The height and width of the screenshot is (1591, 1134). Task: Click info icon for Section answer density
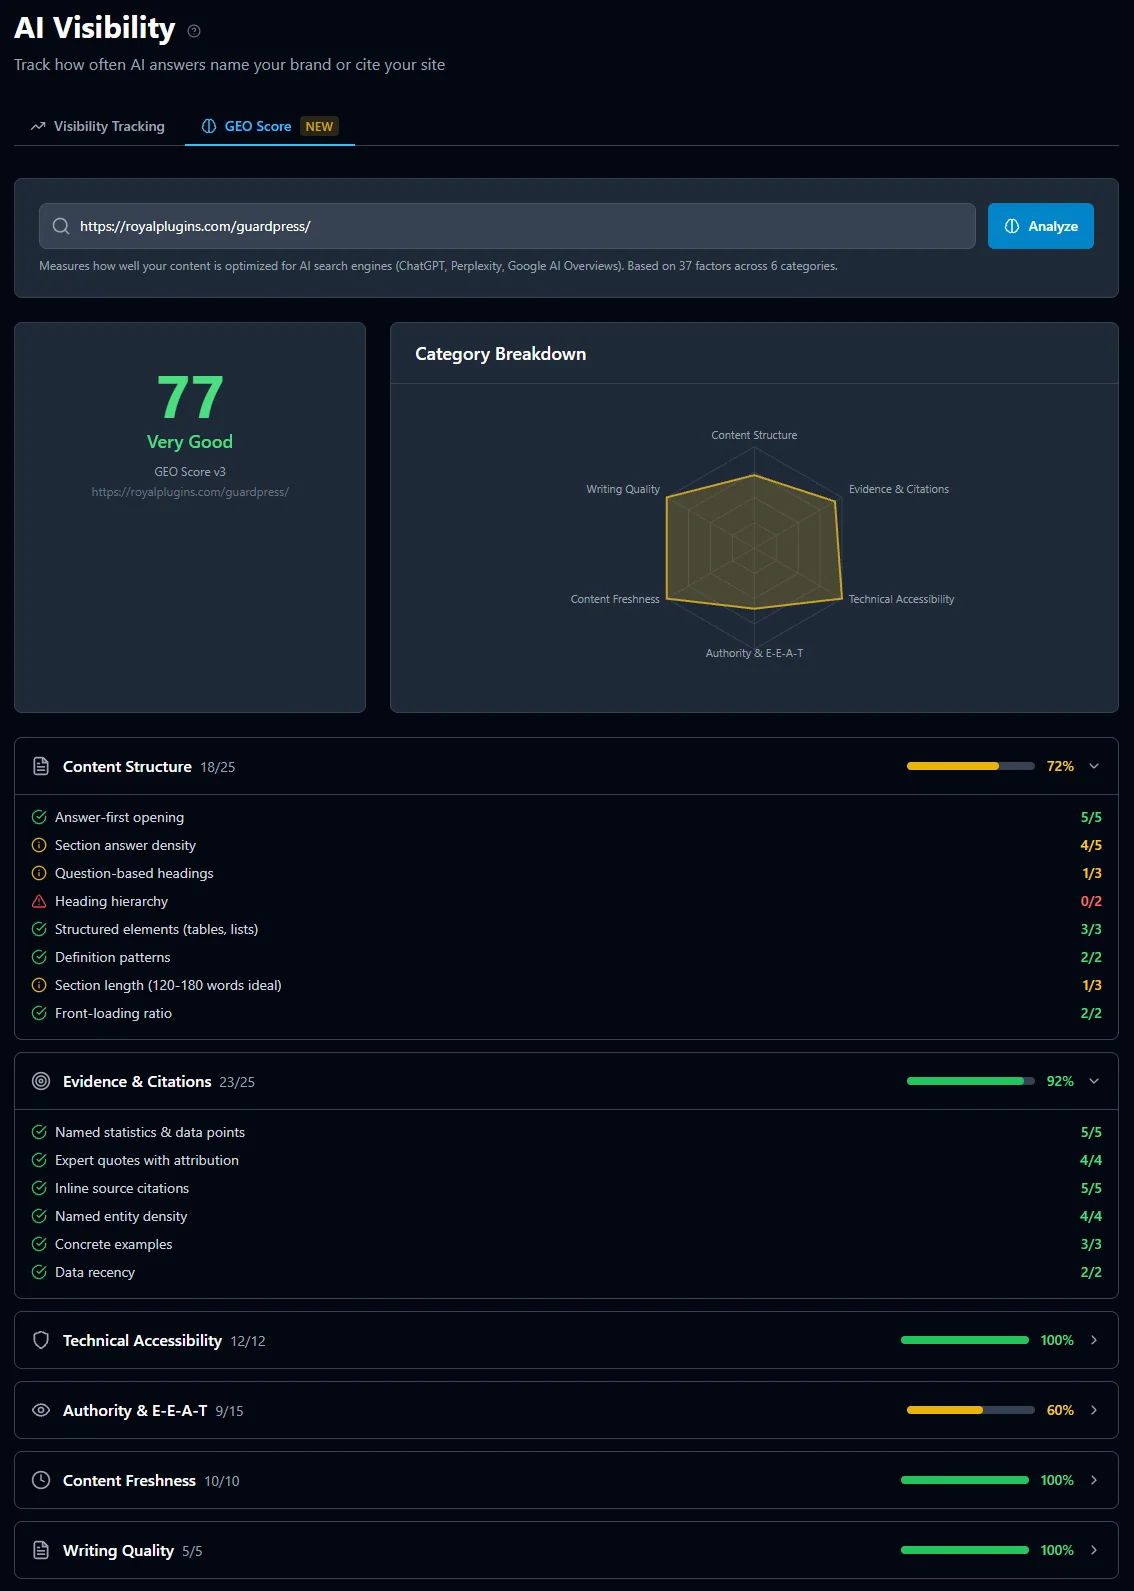click(x=39, y=845)
